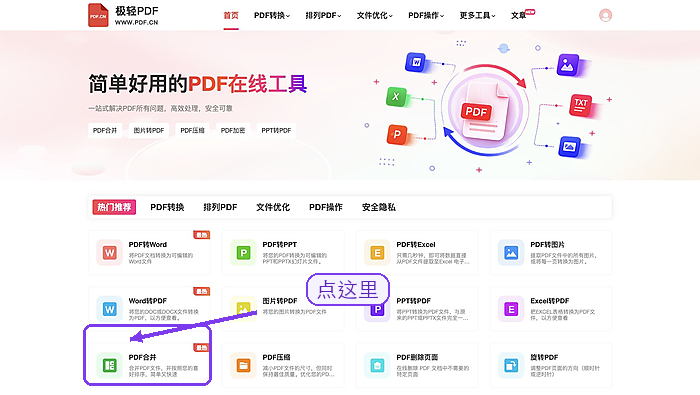The width and height of the screenshot is (700, 395).
Task: Open the PDF删除页面 card title
Action: pos(417,357)
